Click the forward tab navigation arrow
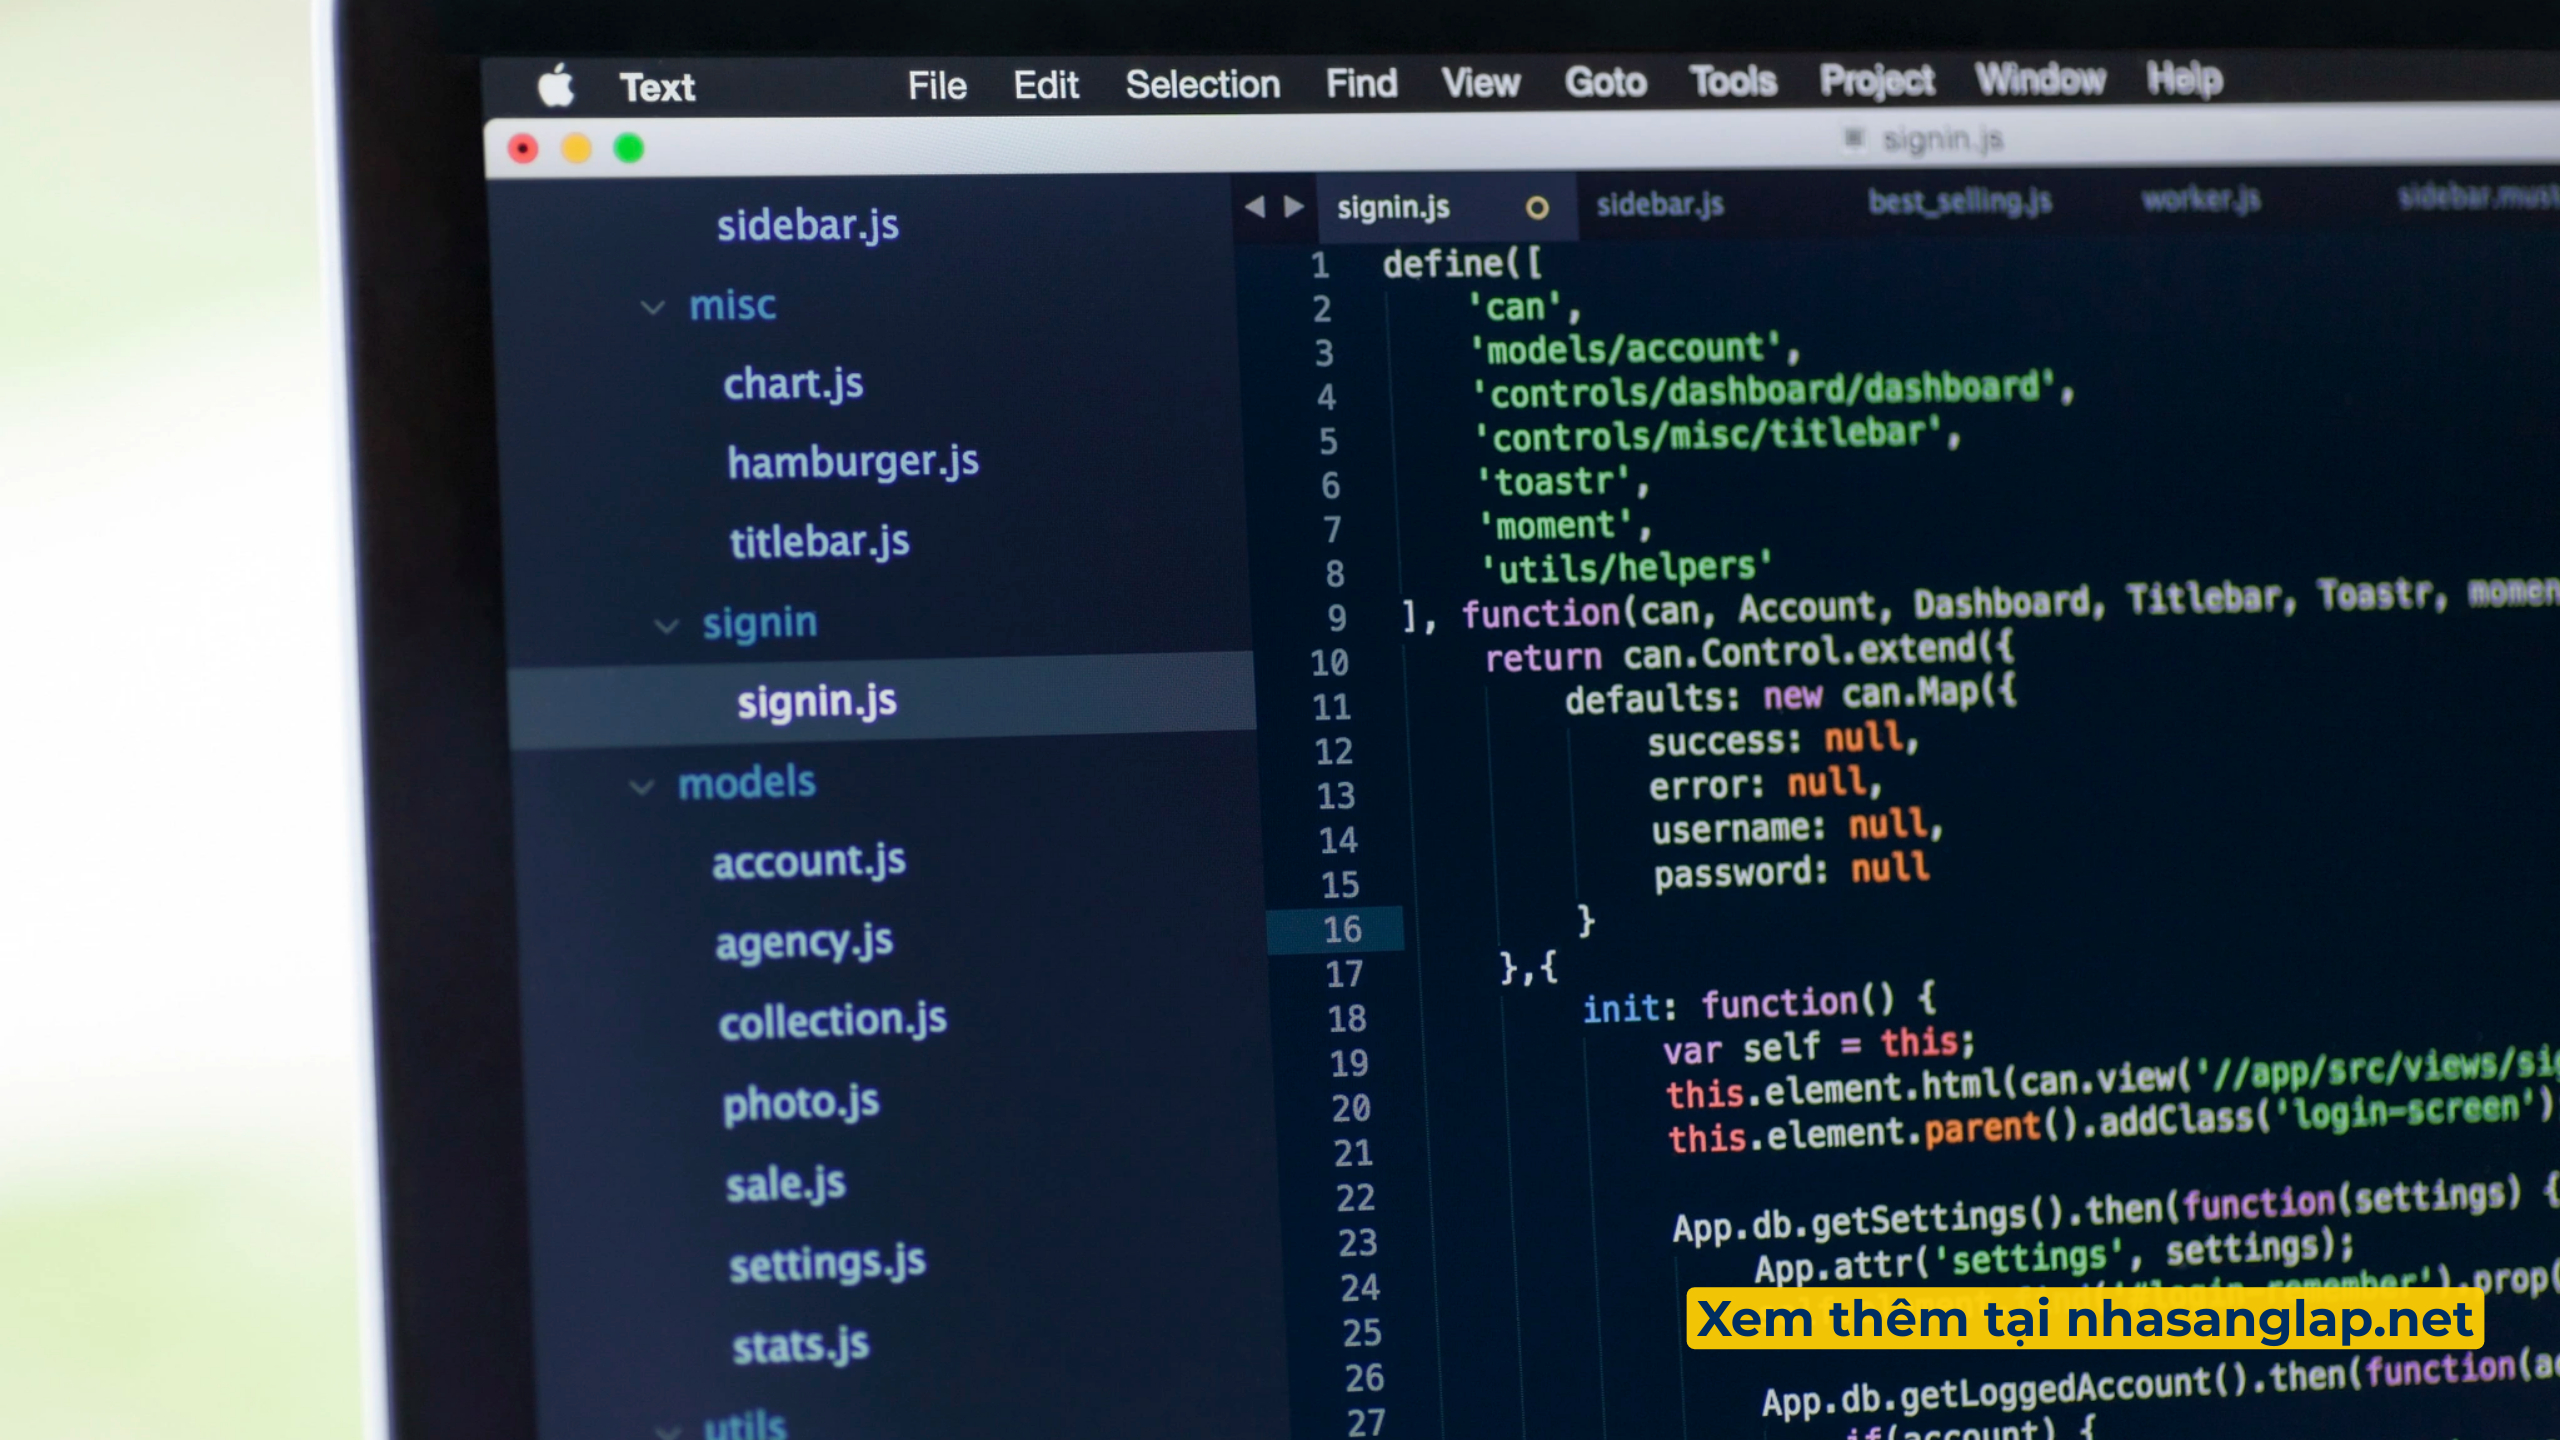Image resolution: width=2560 pixels, height=1440 pixels. point(1294,207)
